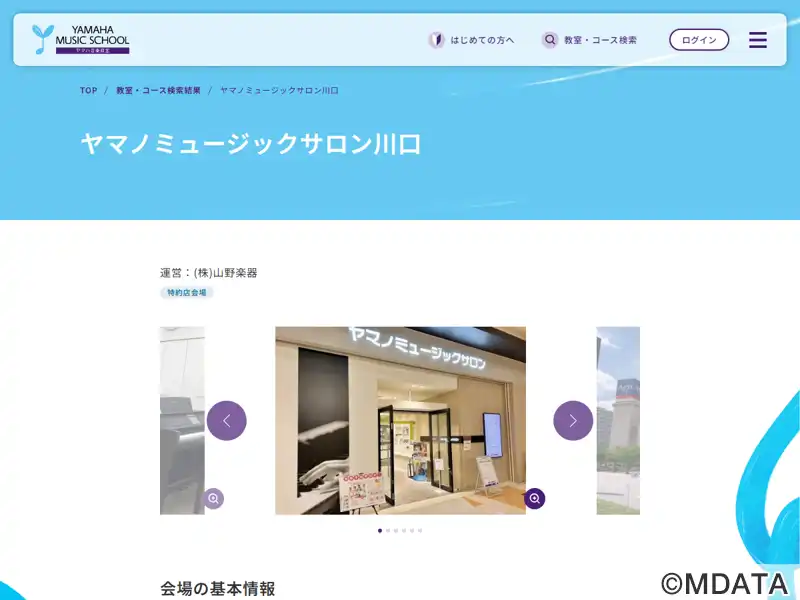Select the fifth carousel dot

click(412, 531)
